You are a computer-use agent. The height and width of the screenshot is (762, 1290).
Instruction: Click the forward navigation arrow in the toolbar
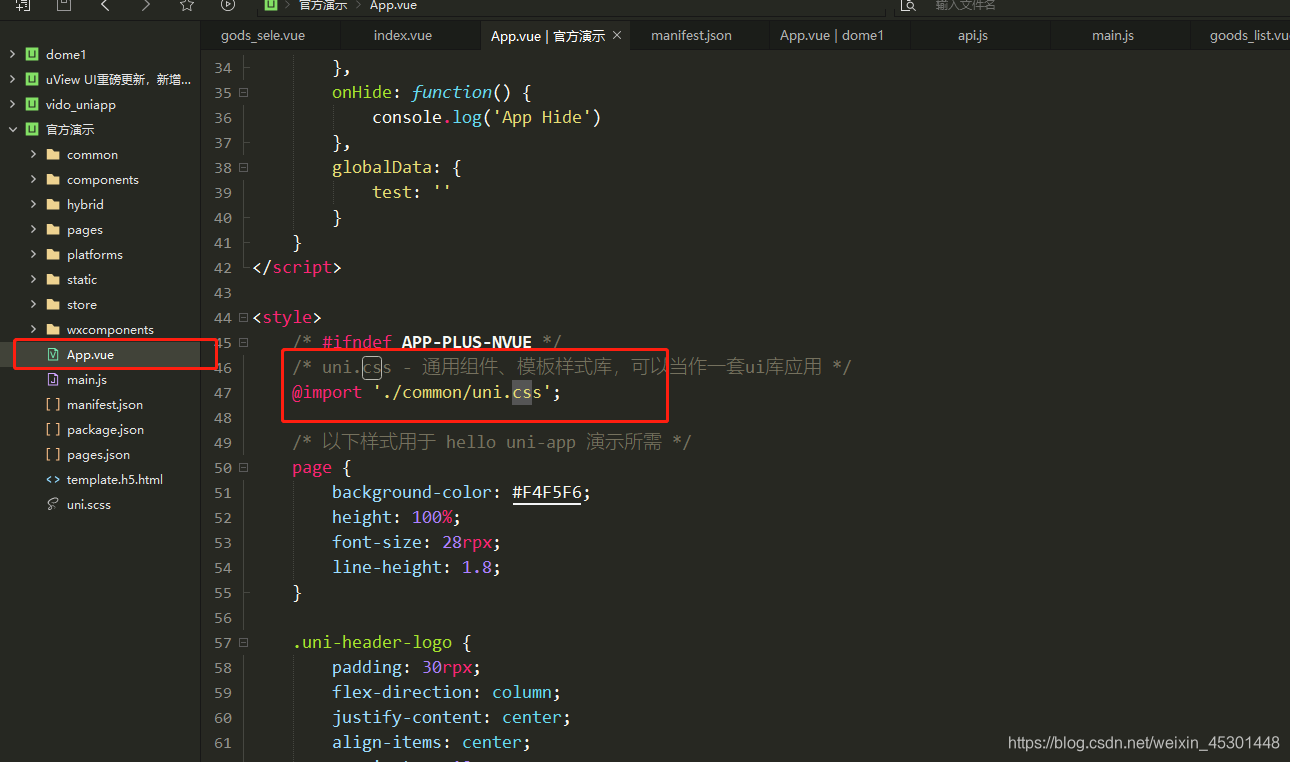pos(146,5)
